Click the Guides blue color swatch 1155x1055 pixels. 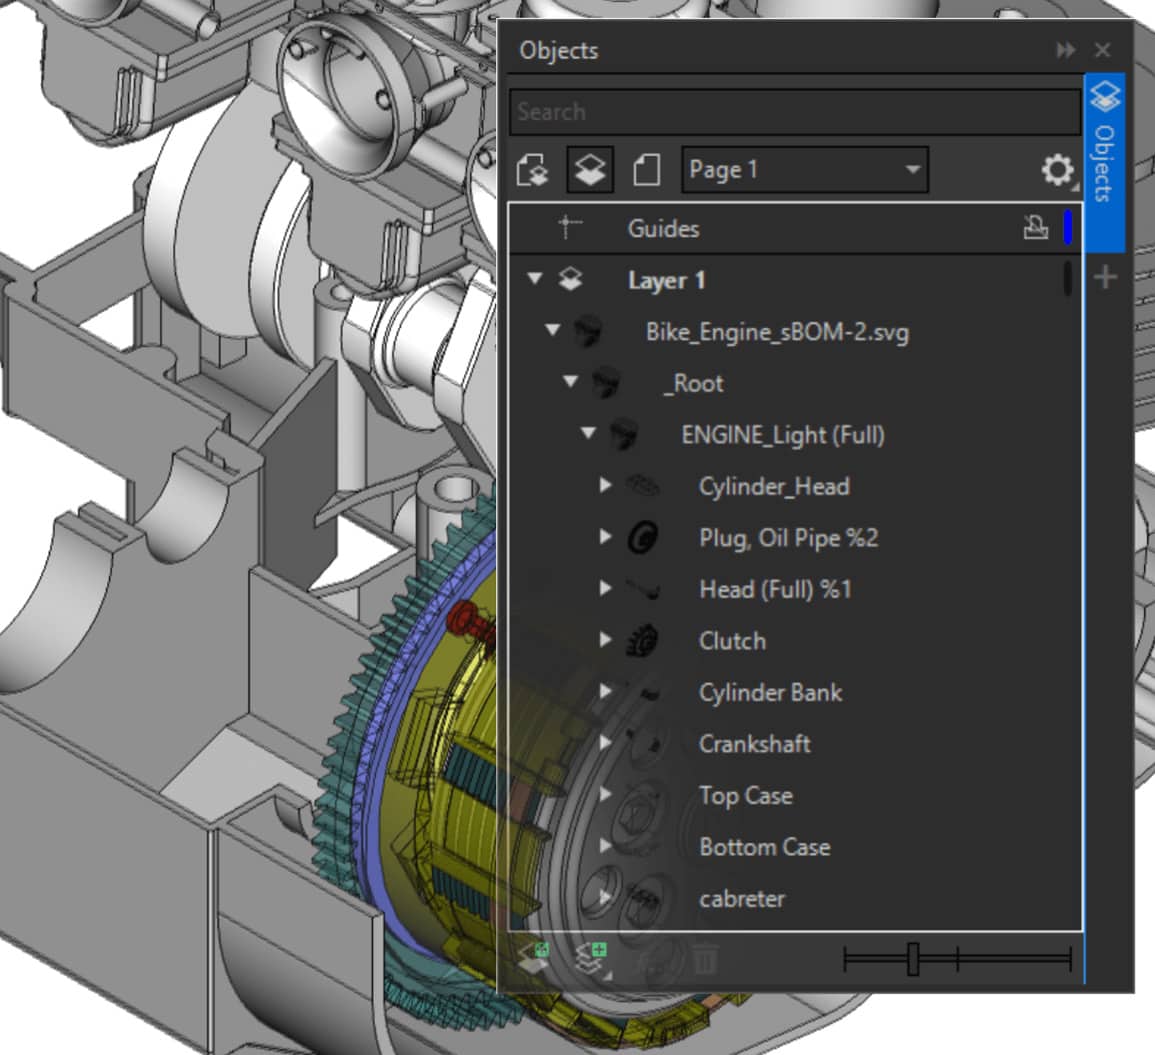coord(1068,228)
